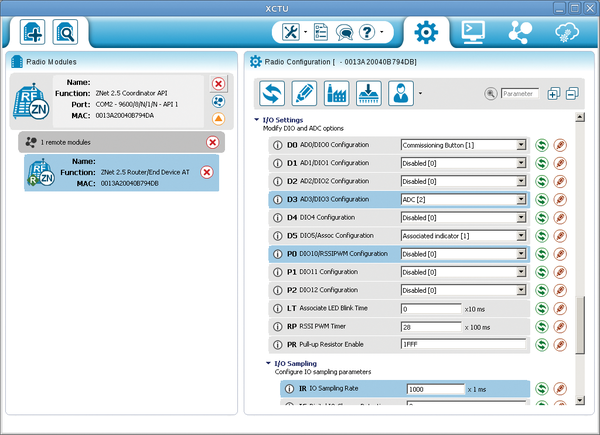Collapse the I/O Sampling section
Screen dimensions: 600x435
pos(268,363)
